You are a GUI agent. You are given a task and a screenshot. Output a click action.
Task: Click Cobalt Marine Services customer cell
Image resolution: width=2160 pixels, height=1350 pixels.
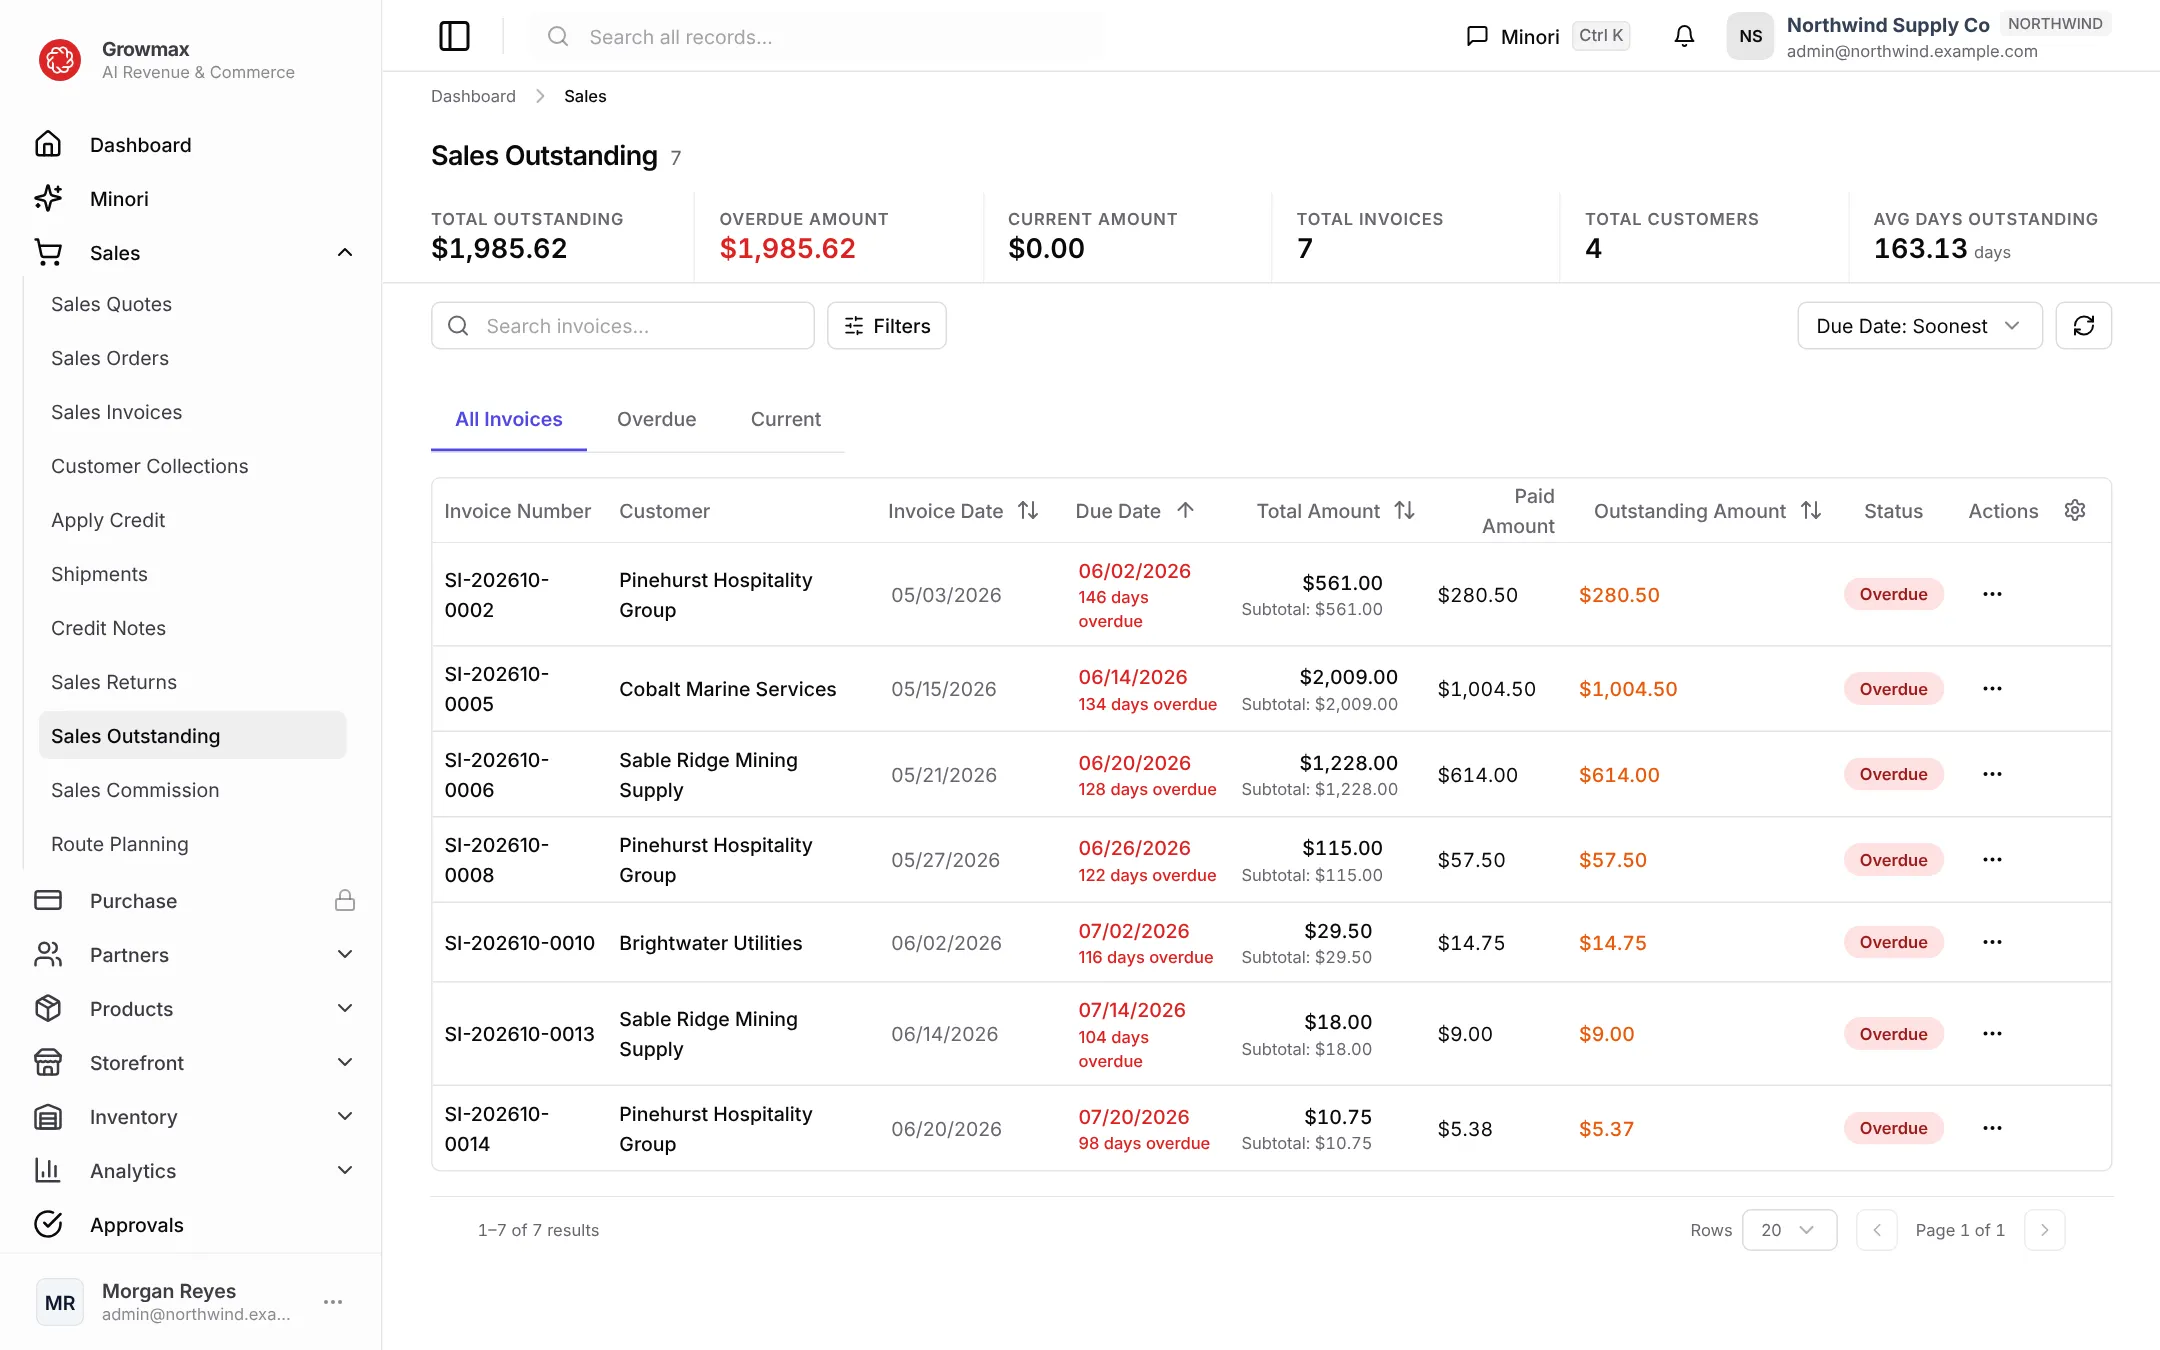click(x=727, y=689)
